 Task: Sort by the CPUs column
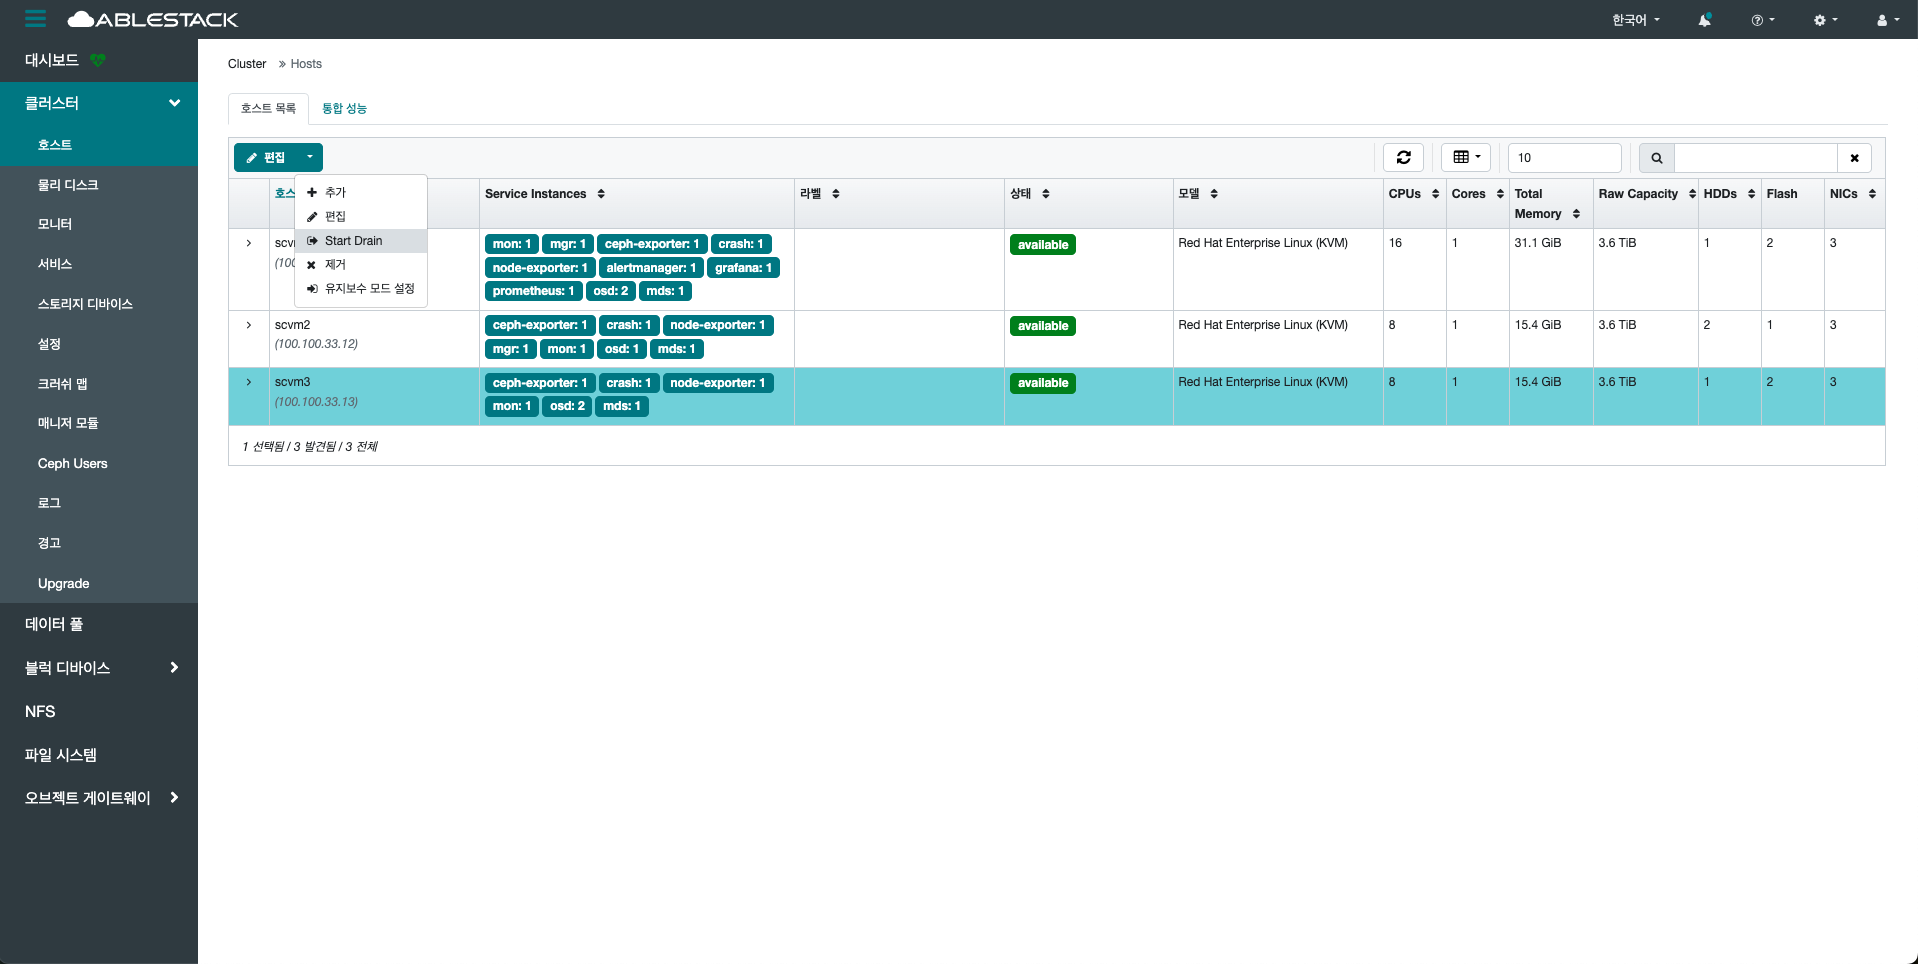click(1413, 194)
